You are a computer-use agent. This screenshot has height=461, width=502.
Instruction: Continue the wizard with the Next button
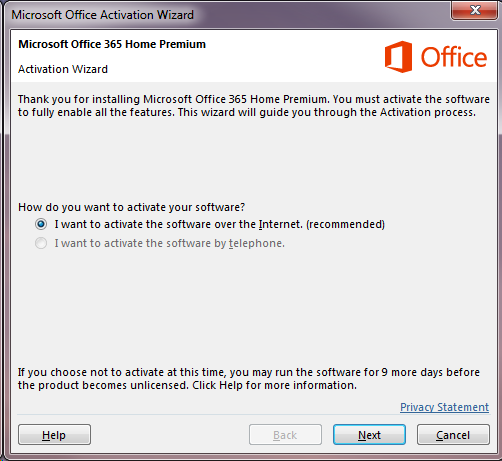[369, 435]
